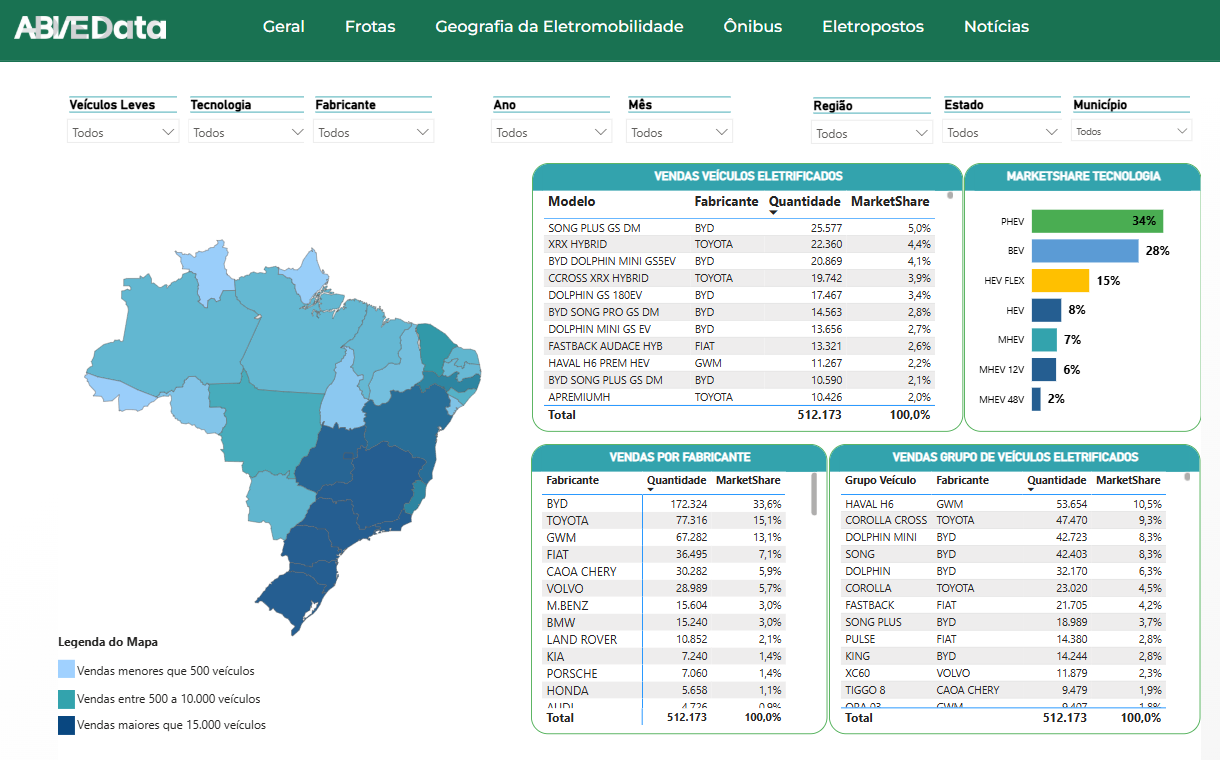This screenshot has height=760, width=1220.
Task: Switch to the Frotas tab
Action: 370,27
